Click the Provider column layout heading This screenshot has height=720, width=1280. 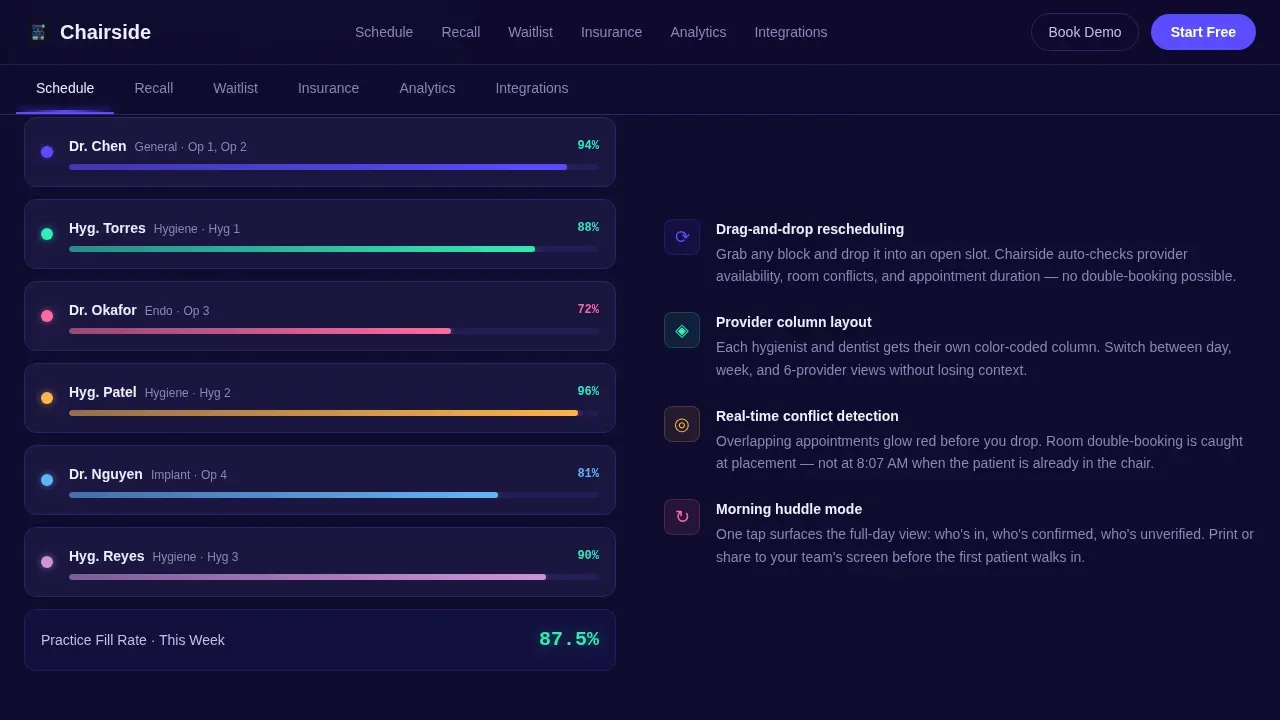coord(794,322)
